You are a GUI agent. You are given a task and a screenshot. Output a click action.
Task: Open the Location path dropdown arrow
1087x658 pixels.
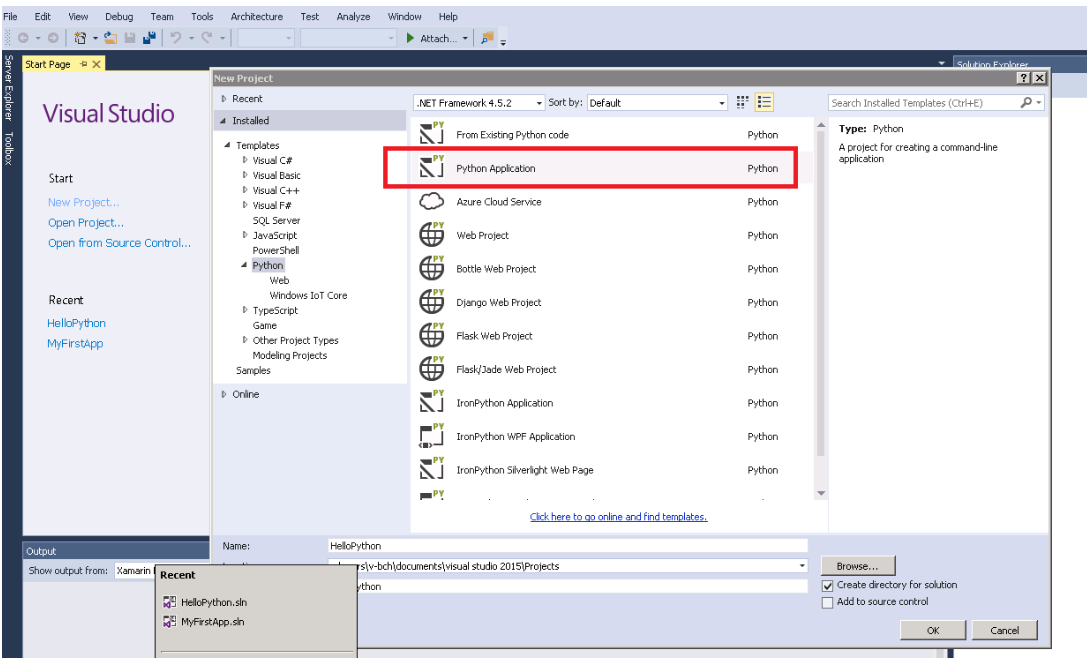(x=801, y=566)
